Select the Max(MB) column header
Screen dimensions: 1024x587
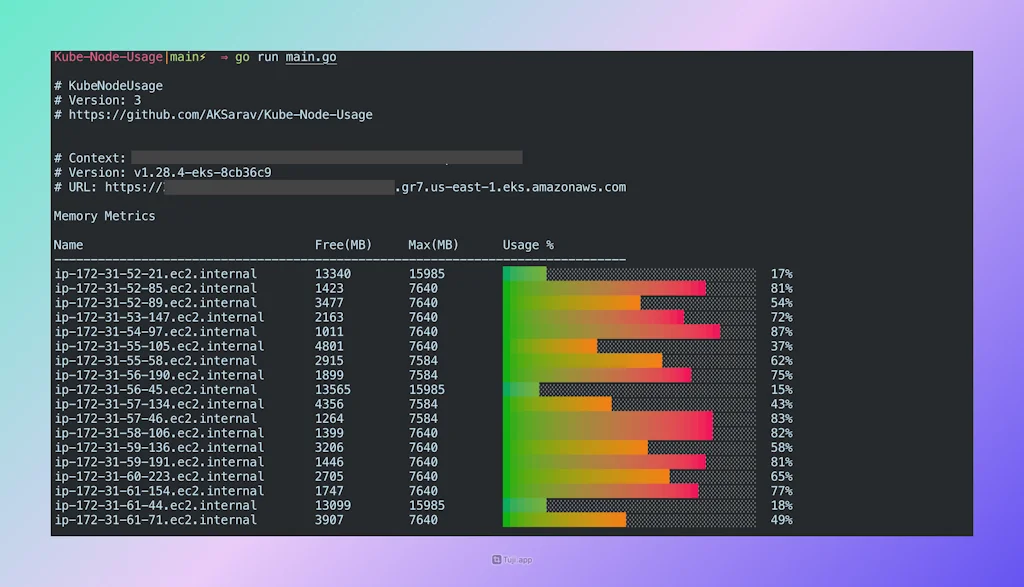click(x=433, y=244)
